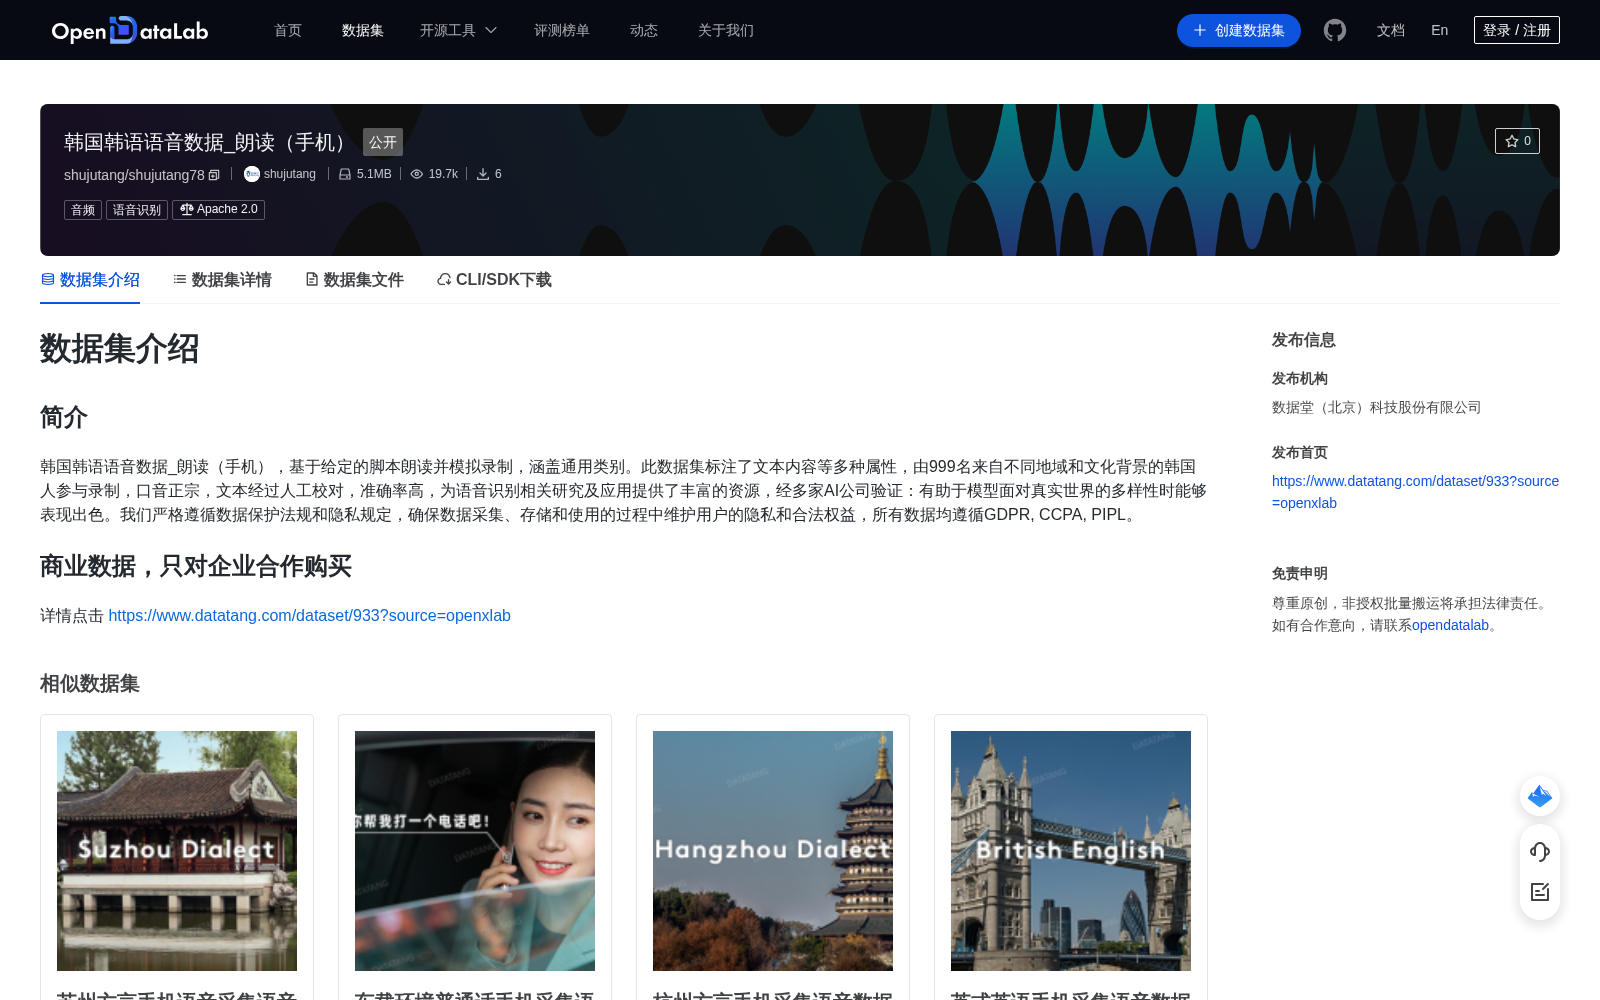The image size is (1600, 1000).
Task: Click the 公开 visibility badge
Action: 383,142
